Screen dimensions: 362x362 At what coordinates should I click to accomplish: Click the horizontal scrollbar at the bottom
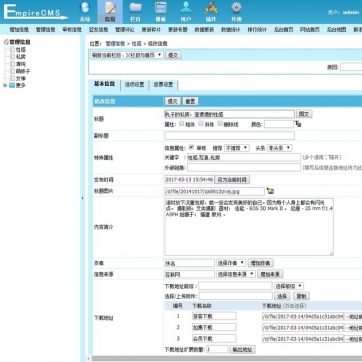(226, 359)
